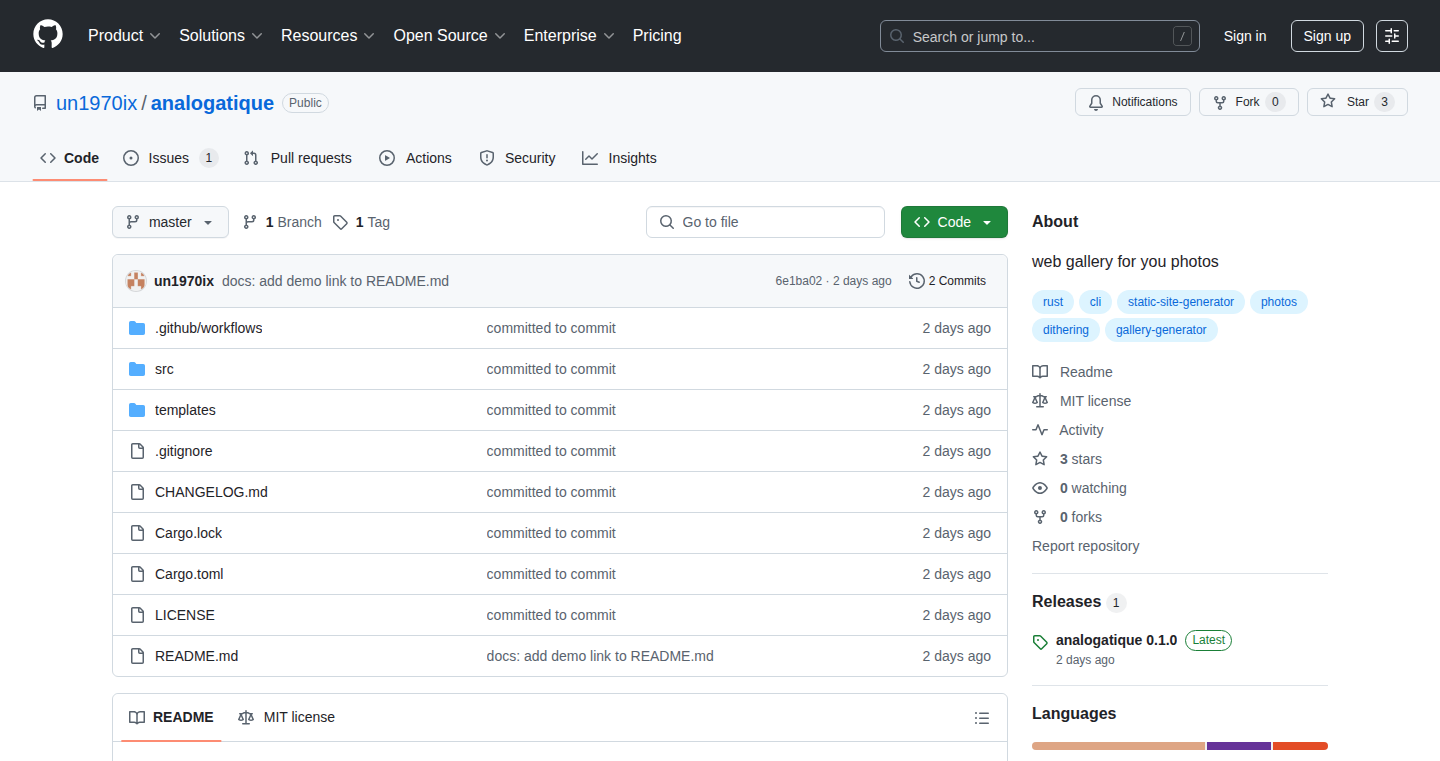
Task: Click the folder icon next to templates
Action: coord(137,410)
